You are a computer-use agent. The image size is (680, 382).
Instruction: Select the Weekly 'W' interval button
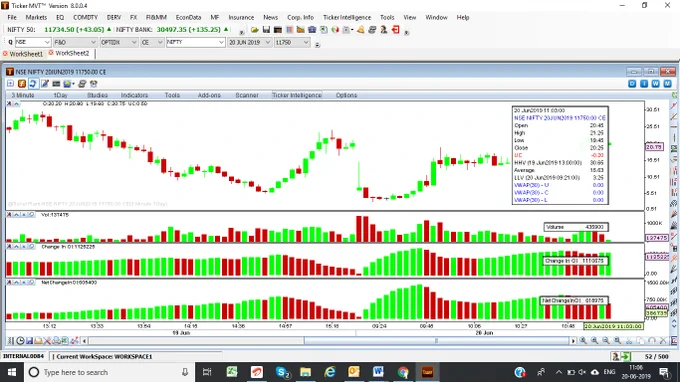[655, 84]
